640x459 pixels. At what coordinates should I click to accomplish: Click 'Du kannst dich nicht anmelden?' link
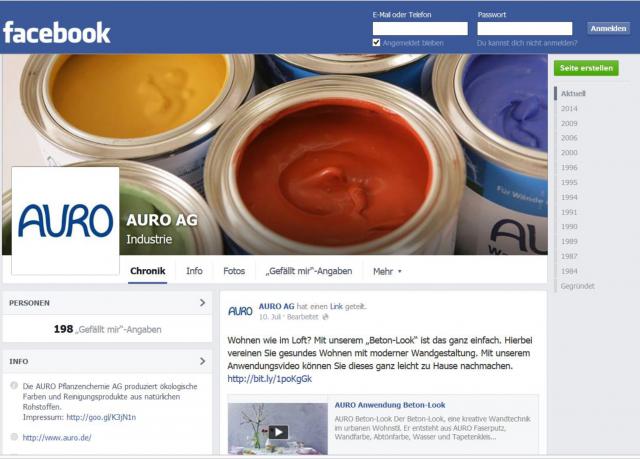click(x=527, y=43)
